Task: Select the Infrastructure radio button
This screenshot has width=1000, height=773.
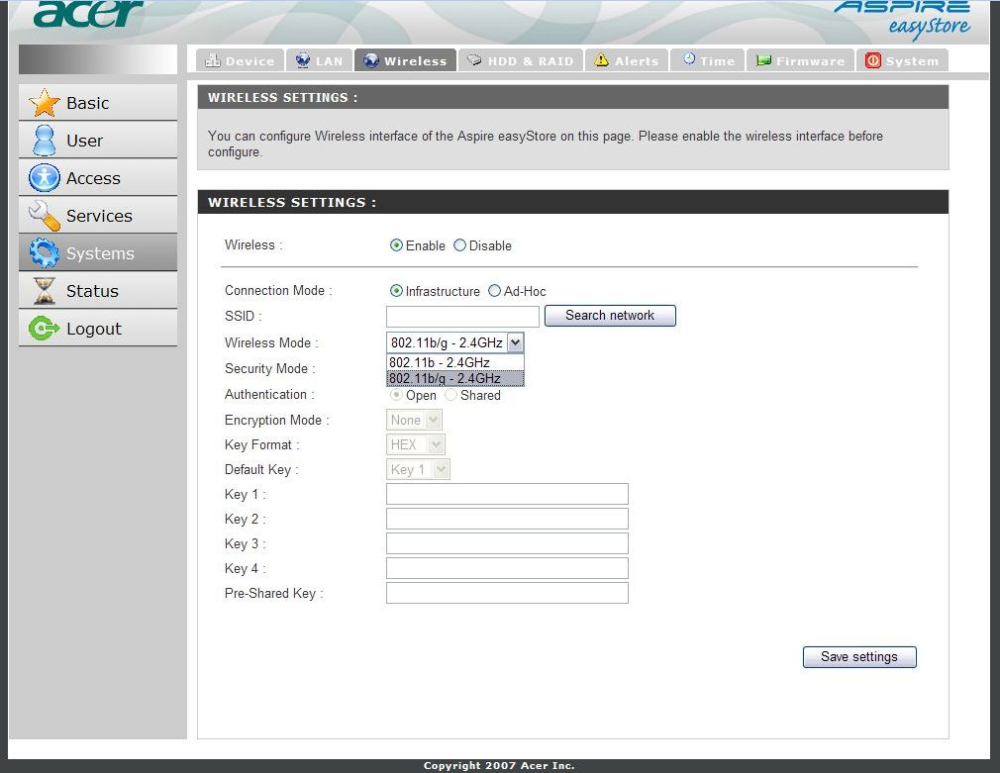Action: pyautogui.click(x=396, y=291)
